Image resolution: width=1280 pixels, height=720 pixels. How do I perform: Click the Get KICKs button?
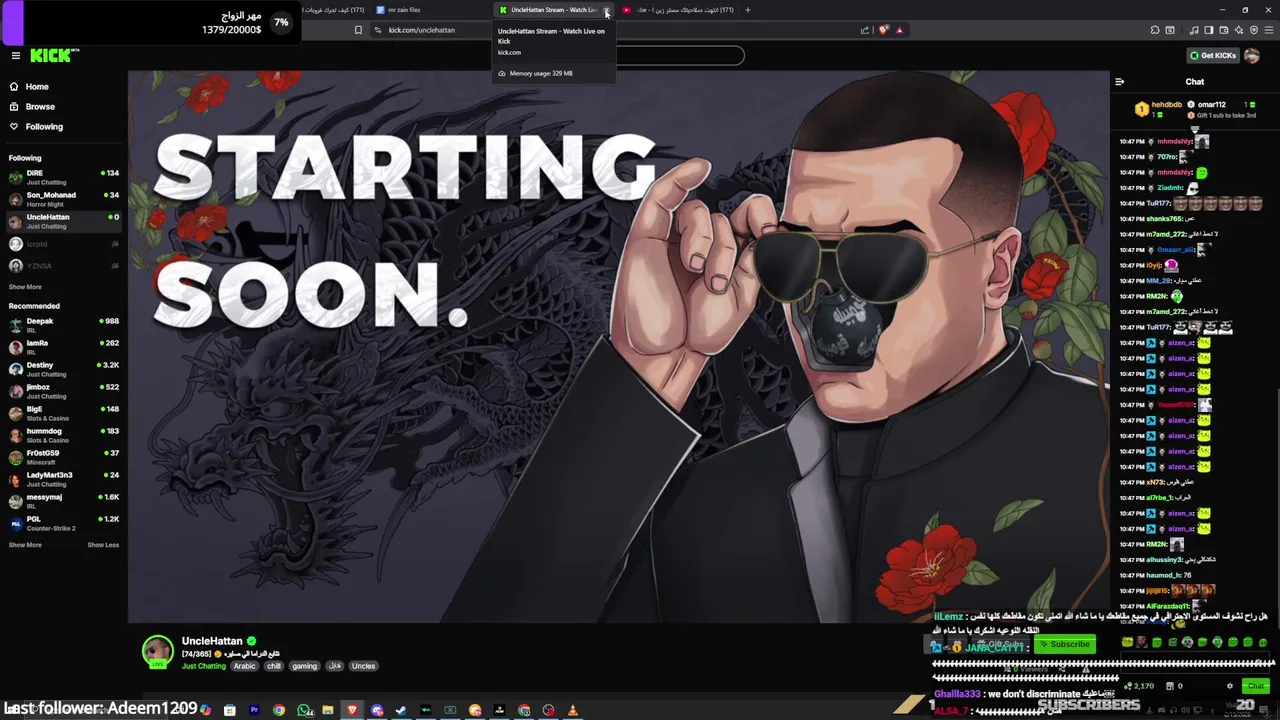1213,56
